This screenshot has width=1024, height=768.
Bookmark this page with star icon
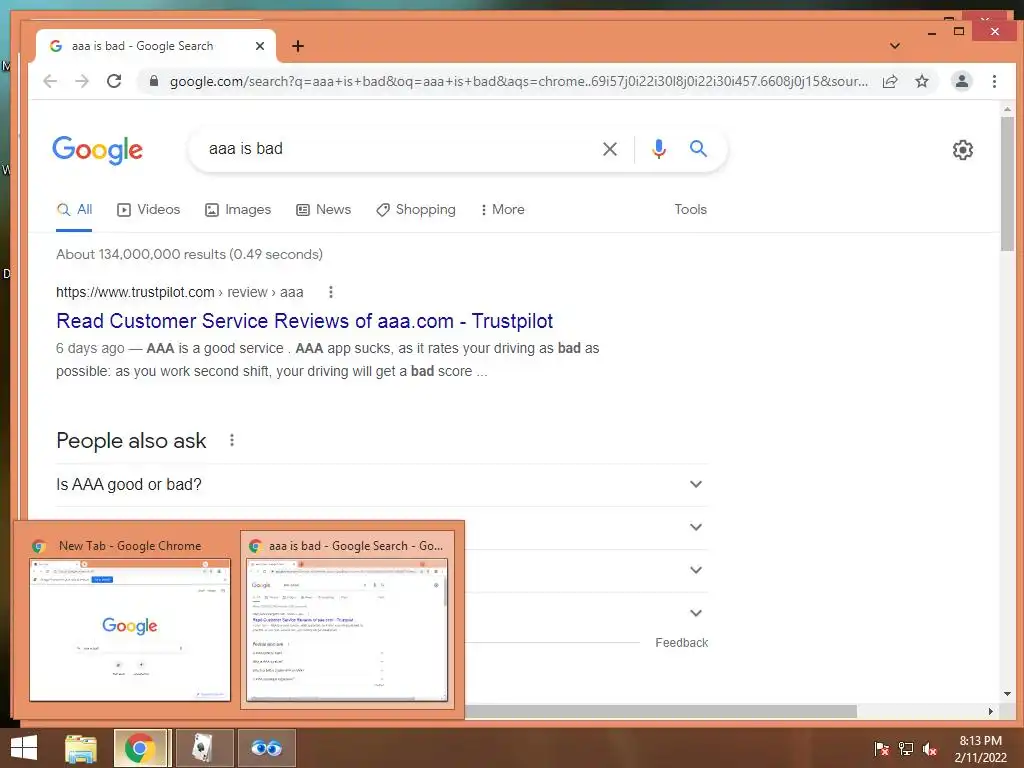click(x=921, y=81)
